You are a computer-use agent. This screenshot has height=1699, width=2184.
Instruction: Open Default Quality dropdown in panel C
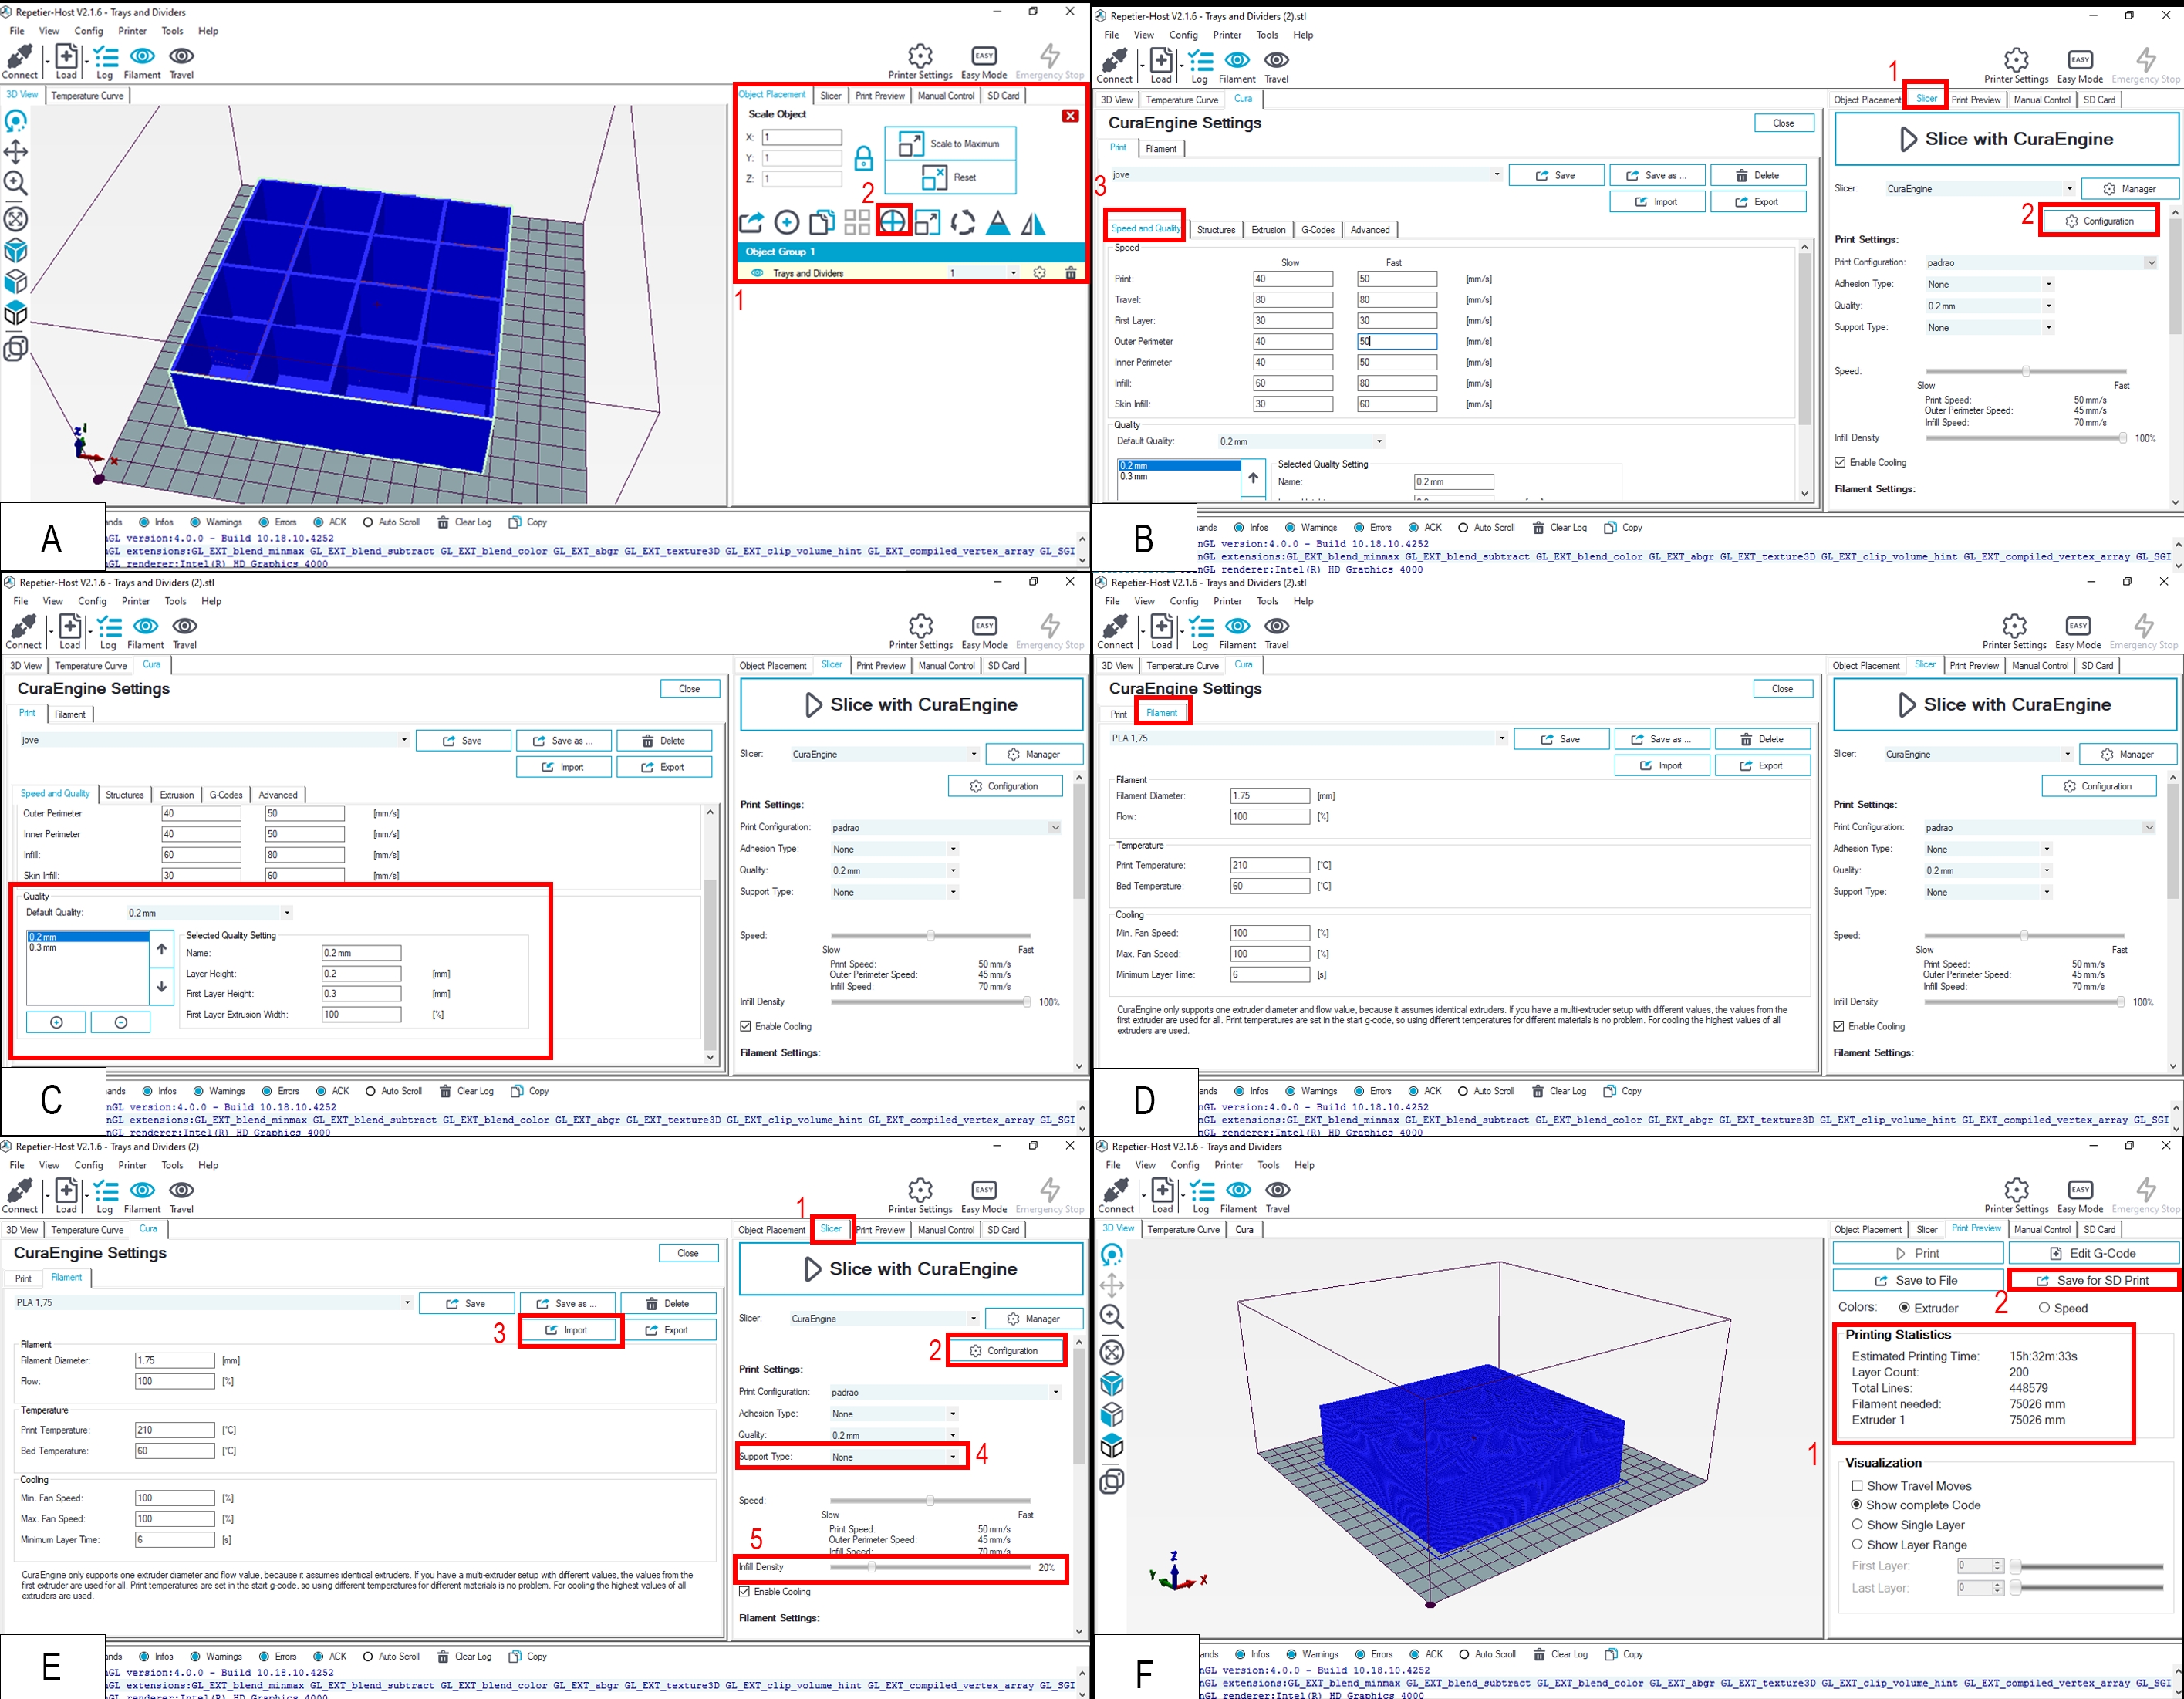287,913
